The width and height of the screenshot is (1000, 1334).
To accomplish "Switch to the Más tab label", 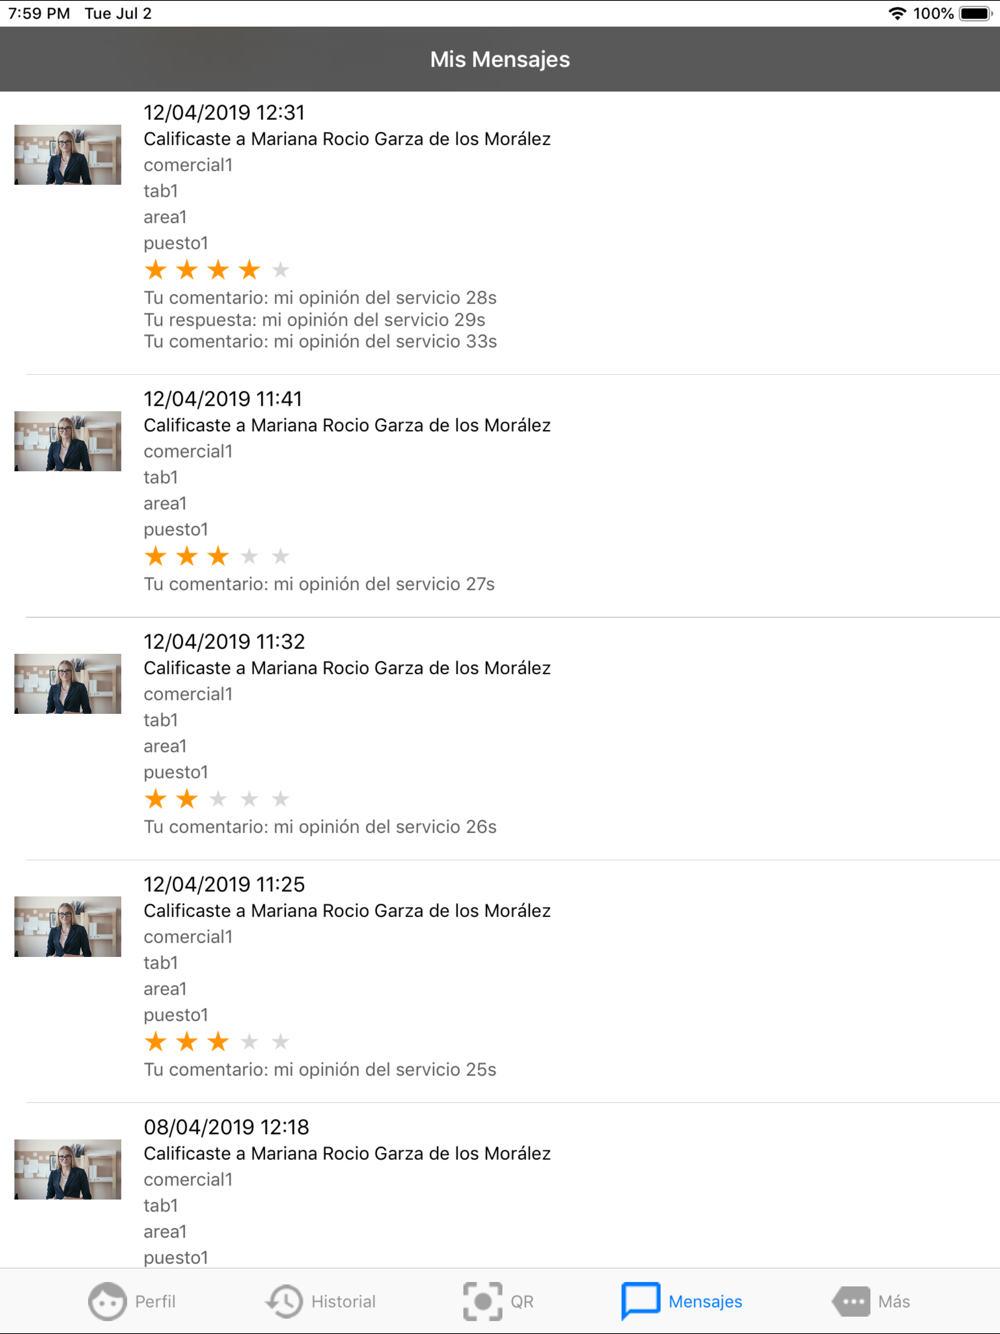I will coord(894,1301).
